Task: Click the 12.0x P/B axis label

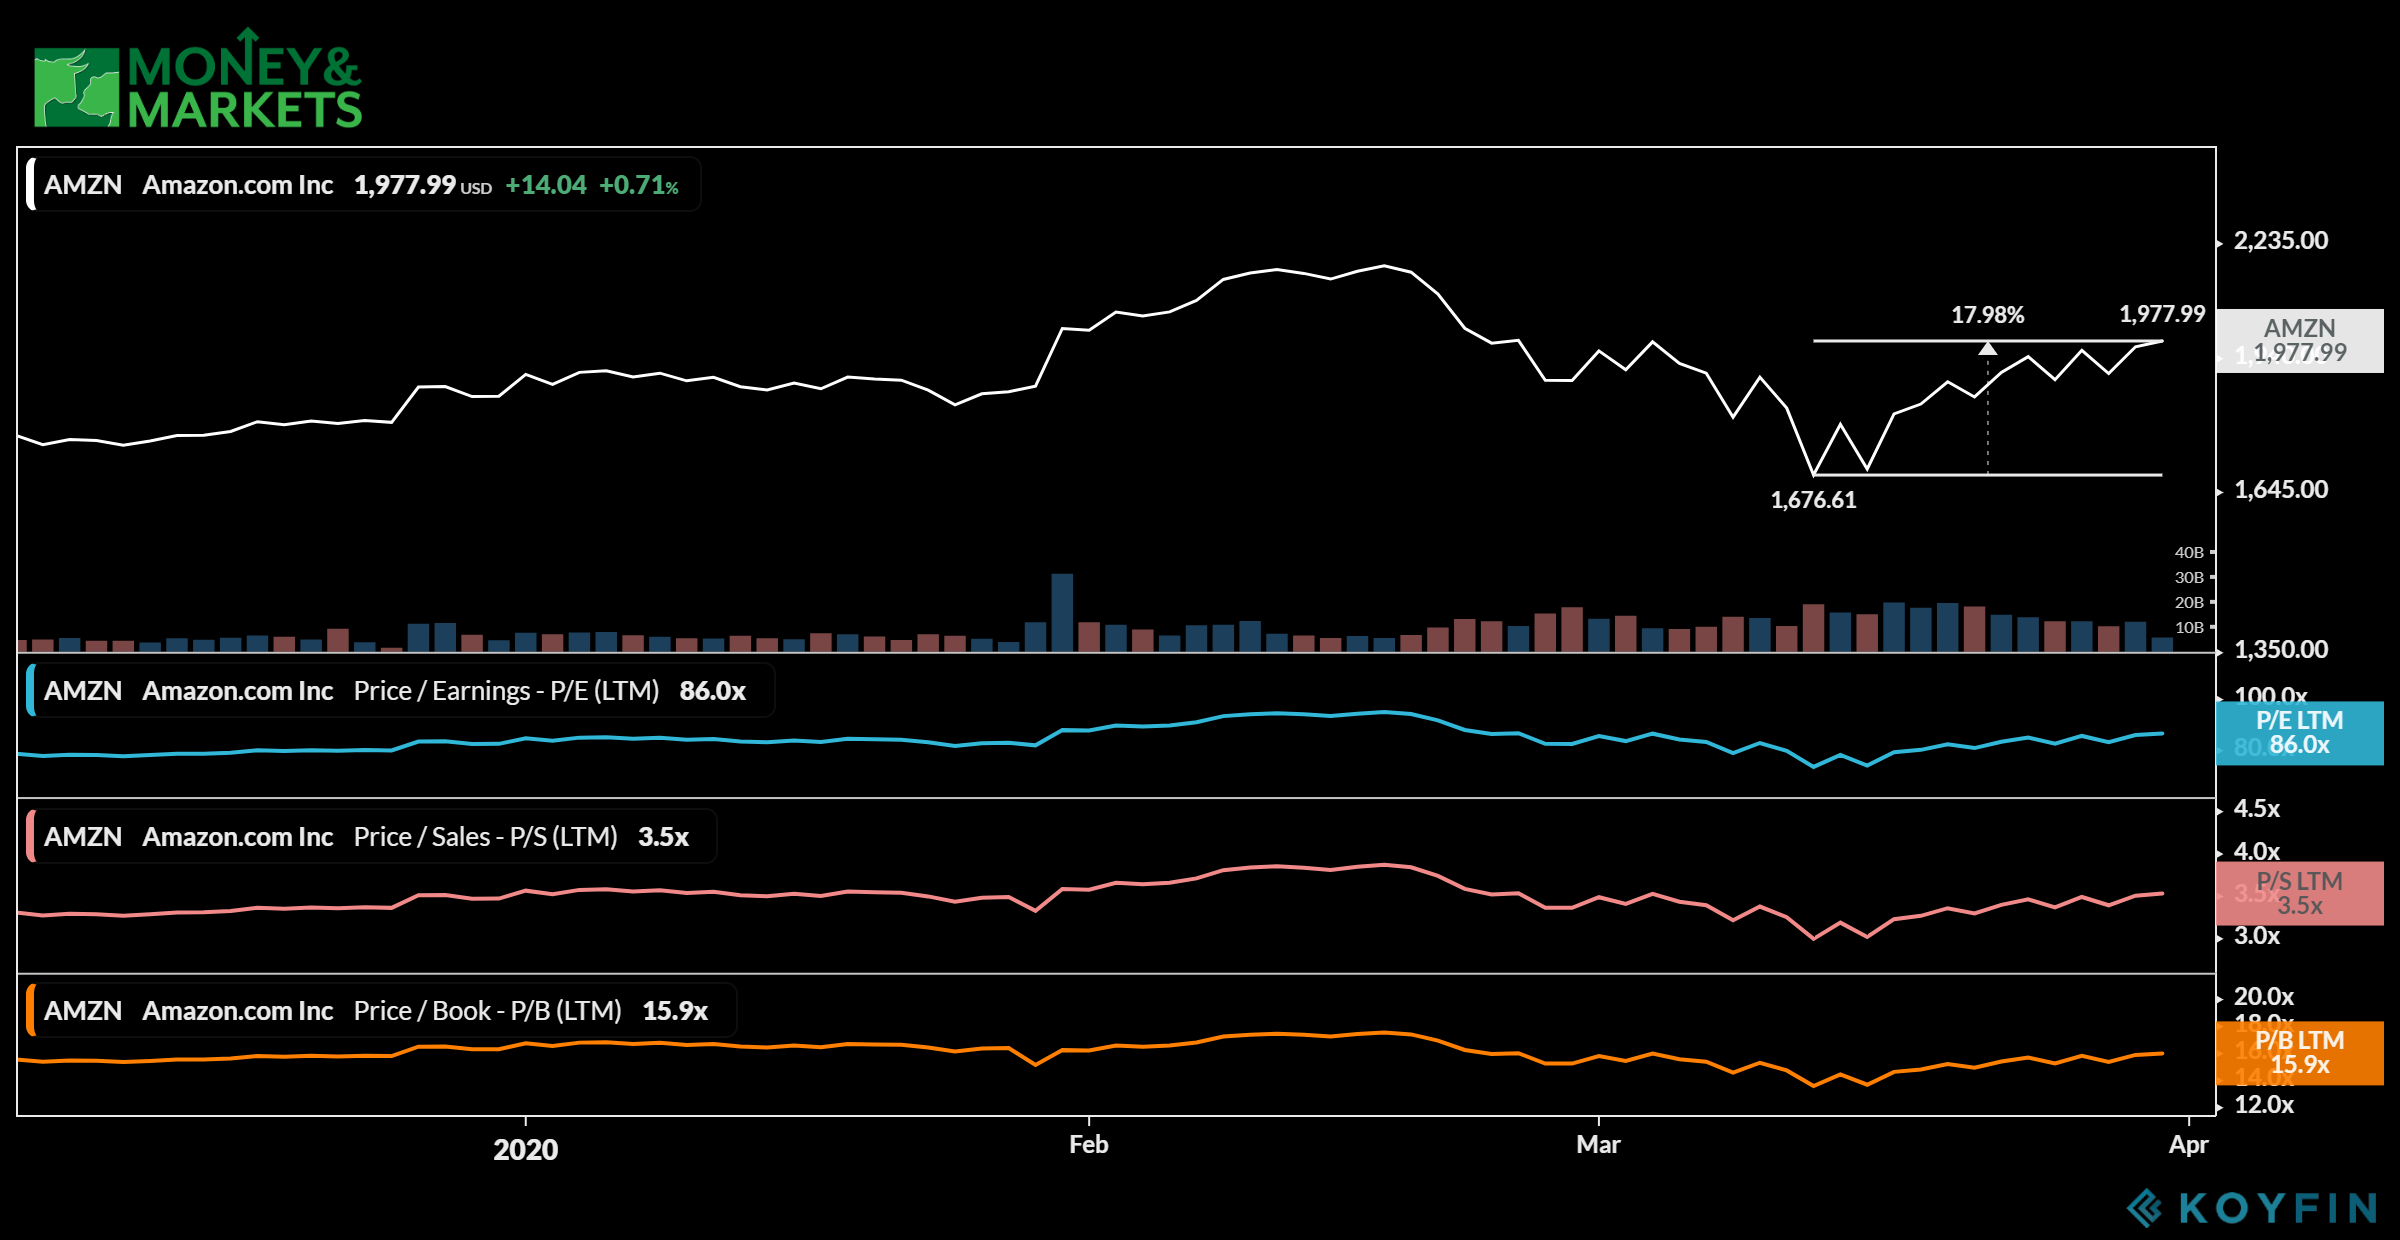Action: 2264,1105
